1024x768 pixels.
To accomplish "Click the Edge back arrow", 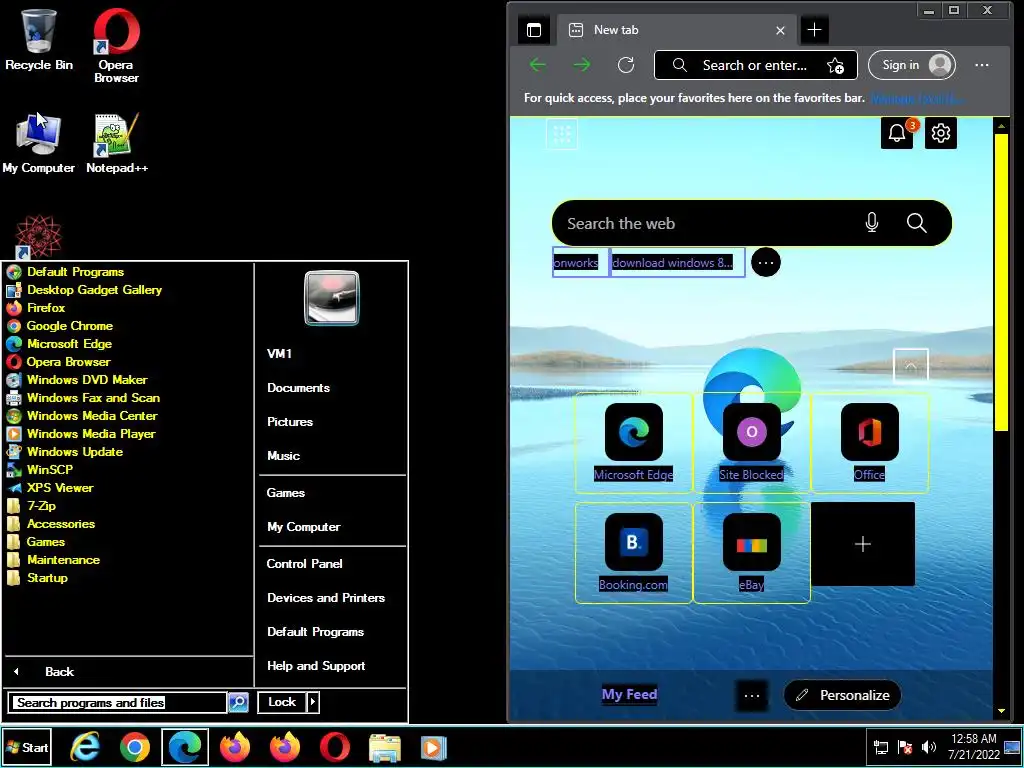I will (x=537, y=65).
